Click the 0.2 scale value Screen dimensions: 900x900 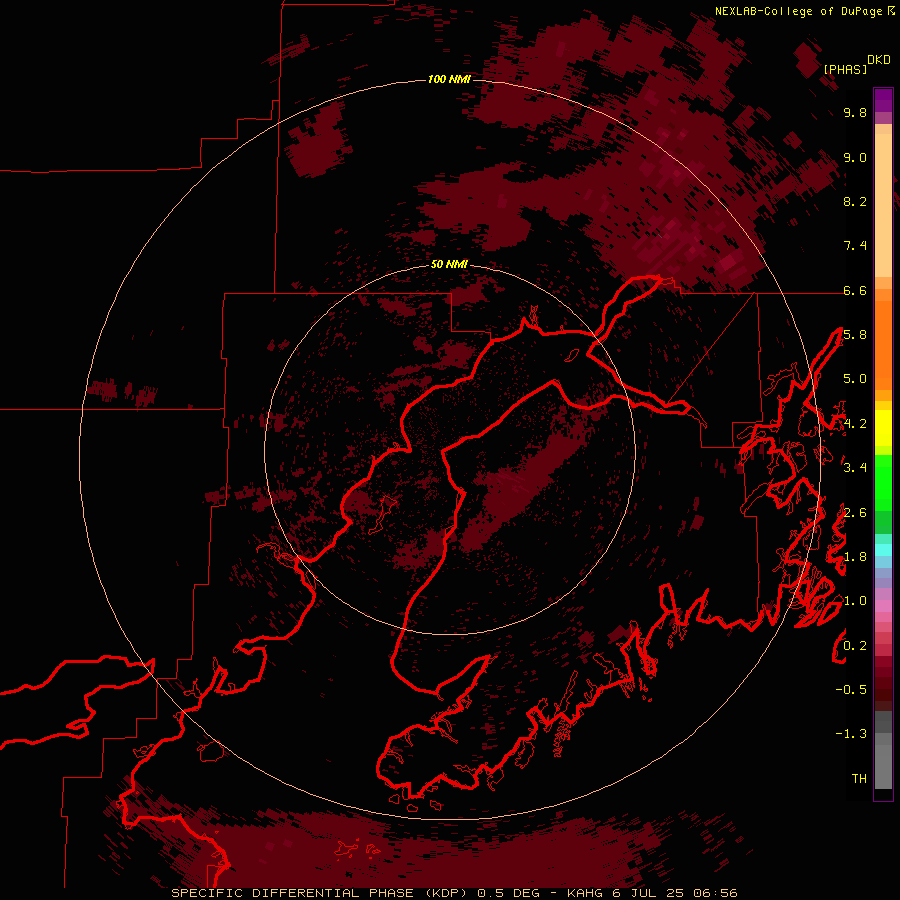tap(855, 646)
